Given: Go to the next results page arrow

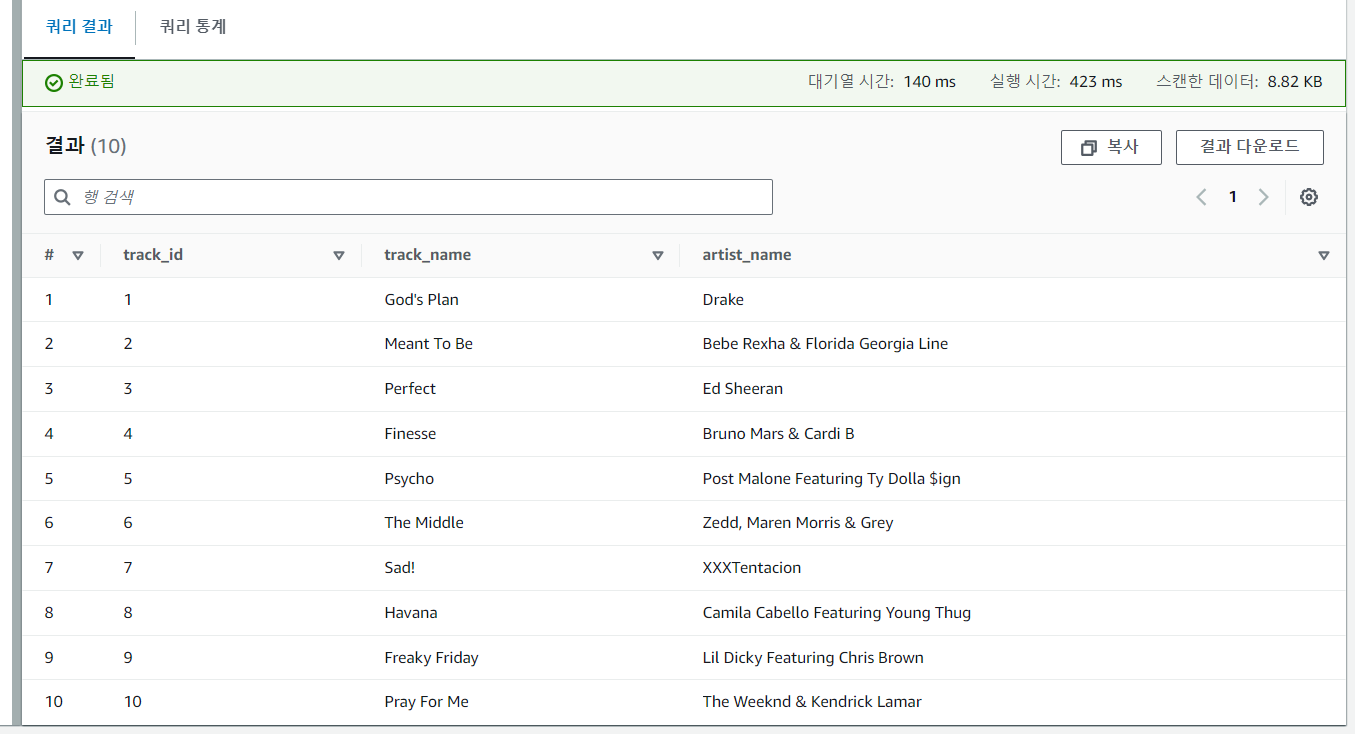Looking at the screenshot, I should click(1263, 197).
